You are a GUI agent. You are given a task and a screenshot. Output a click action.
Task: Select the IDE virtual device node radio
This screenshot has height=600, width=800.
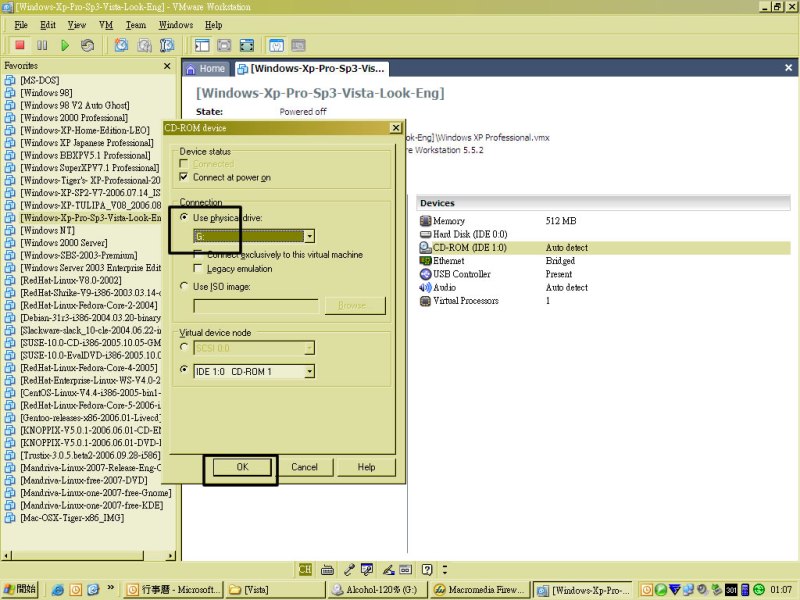pos(184,369)
